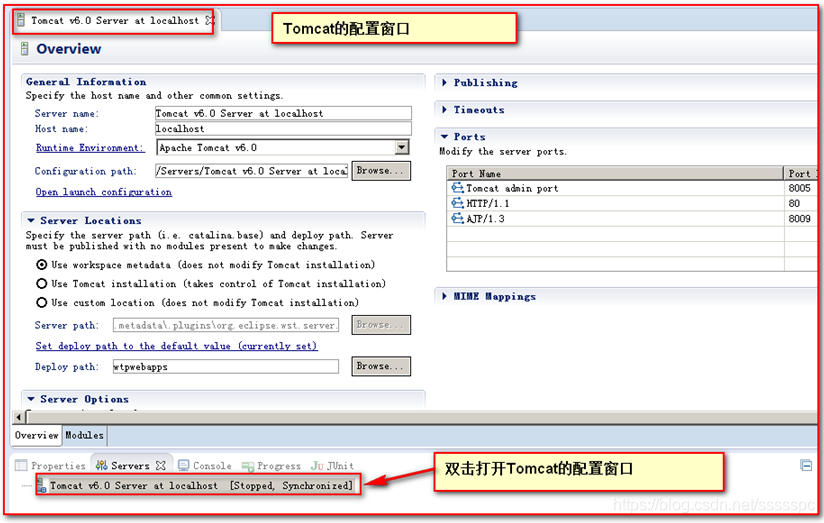Screen dimensions: 824x523
Task: Select the Tomcat admin port row
Action: [631, 188]
